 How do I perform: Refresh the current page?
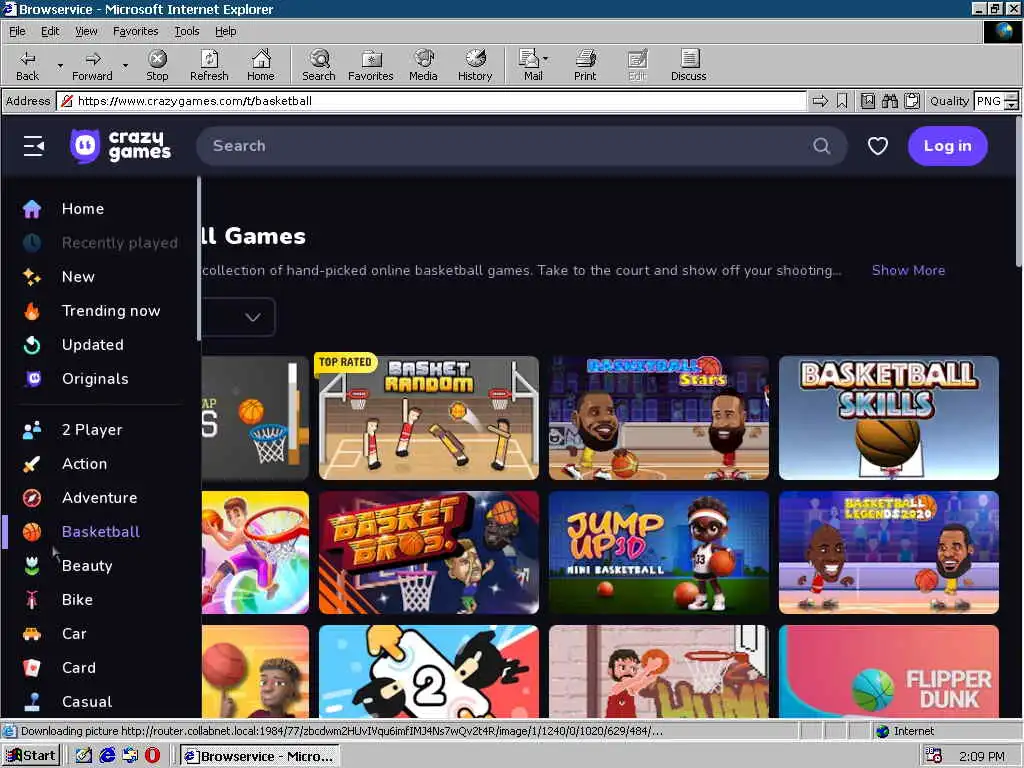click(x=209, y=65)
